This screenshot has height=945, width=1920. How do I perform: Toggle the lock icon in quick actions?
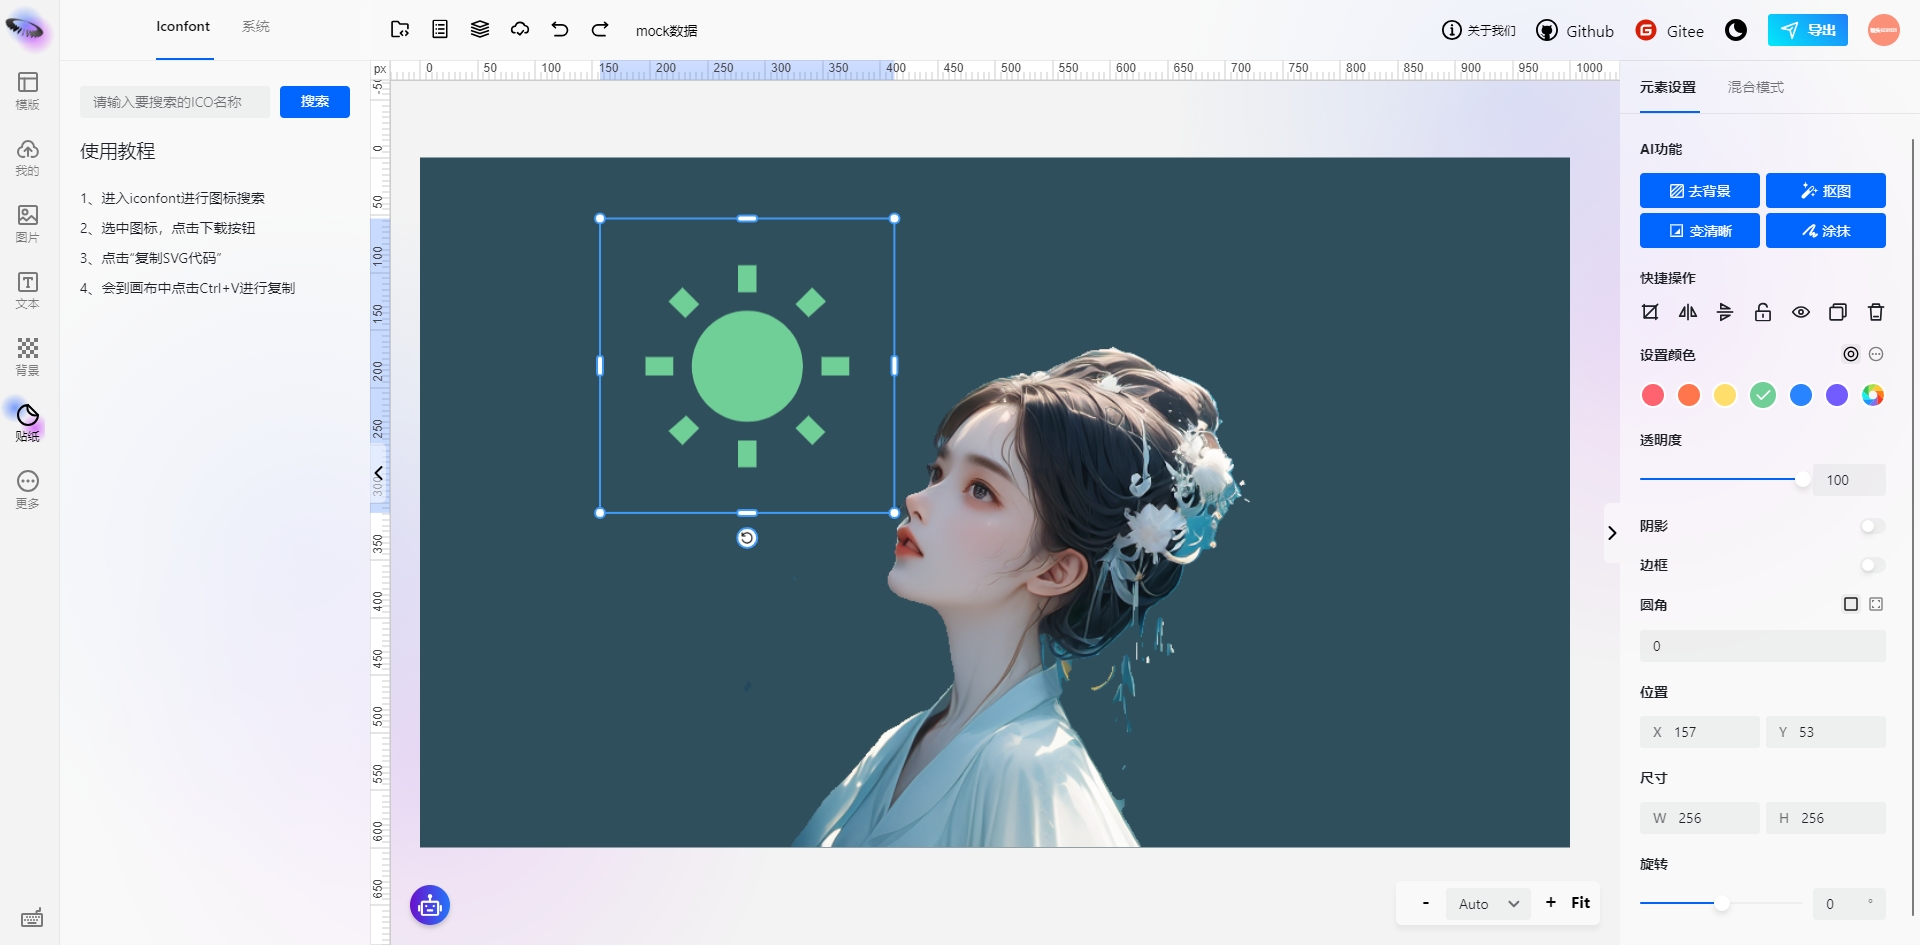pos(1763,312)
